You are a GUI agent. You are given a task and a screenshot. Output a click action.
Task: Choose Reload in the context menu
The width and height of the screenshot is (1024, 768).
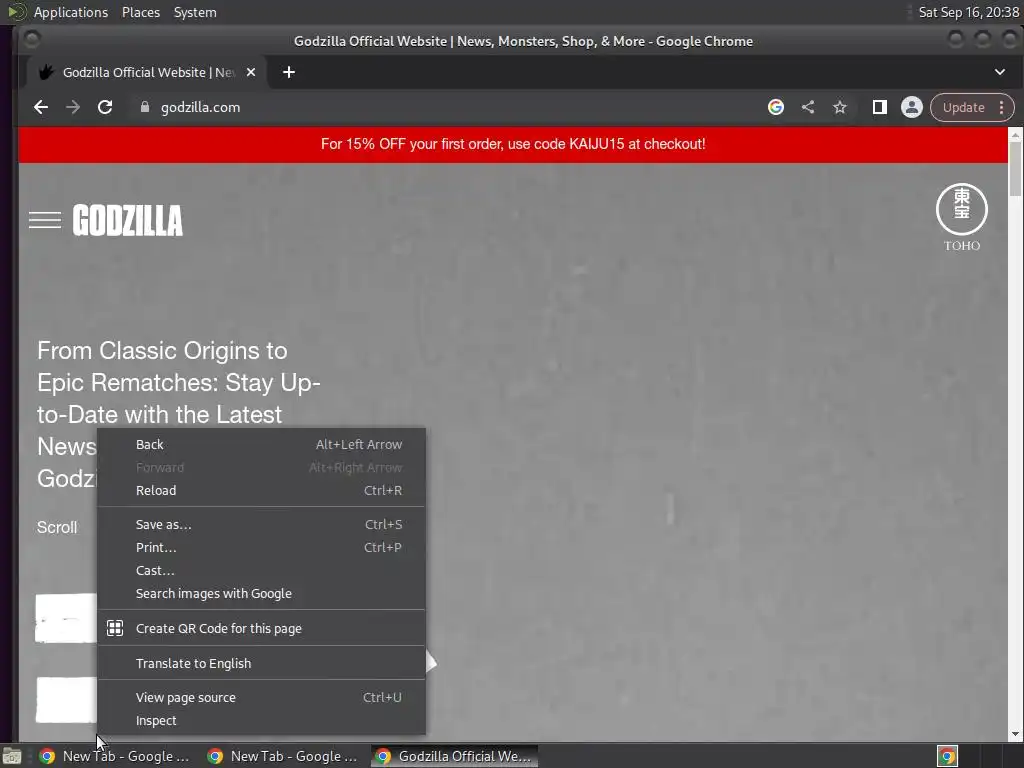(x=261, y=490)
